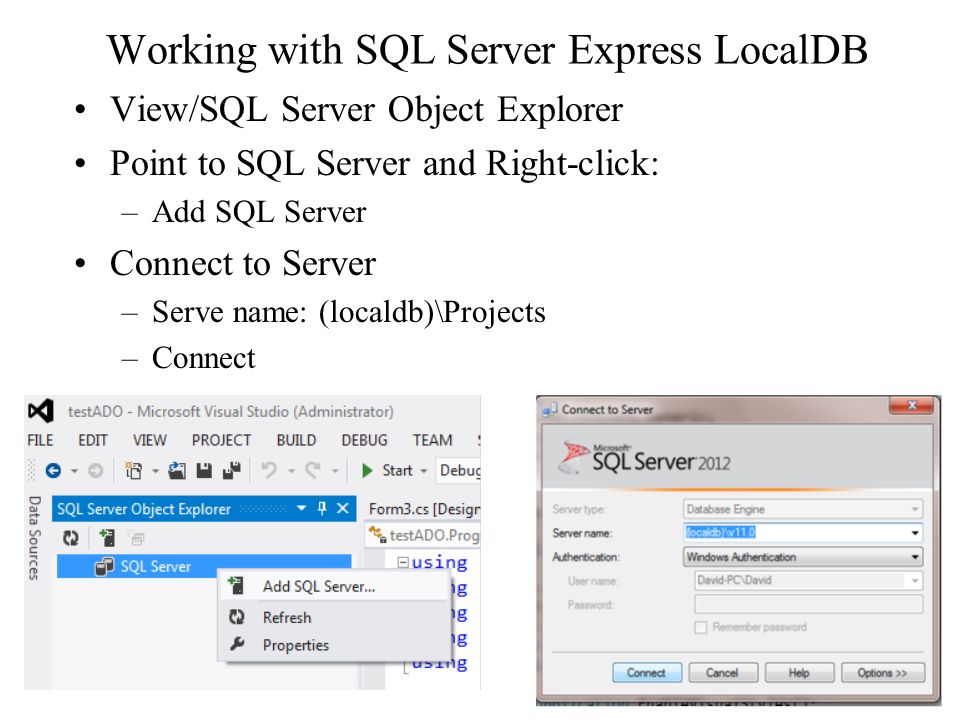This screenshot has width=960, height=720.
Task: Open window position dropdown of Object Explorer
Action: [x=301, y=508]
